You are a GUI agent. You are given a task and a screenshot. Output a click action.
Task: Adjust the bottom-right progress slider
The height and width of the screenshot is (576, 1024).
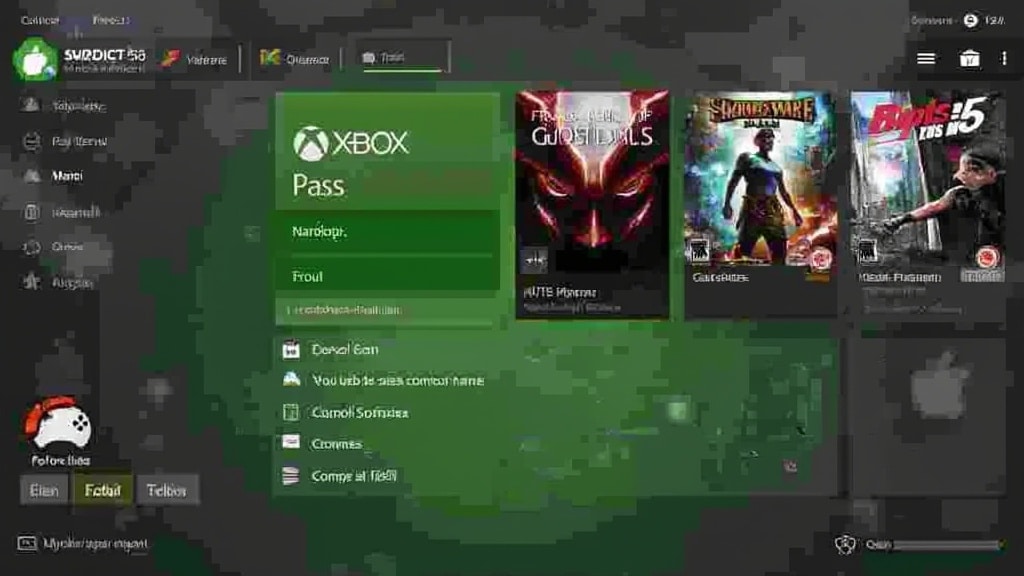(947, 544)
